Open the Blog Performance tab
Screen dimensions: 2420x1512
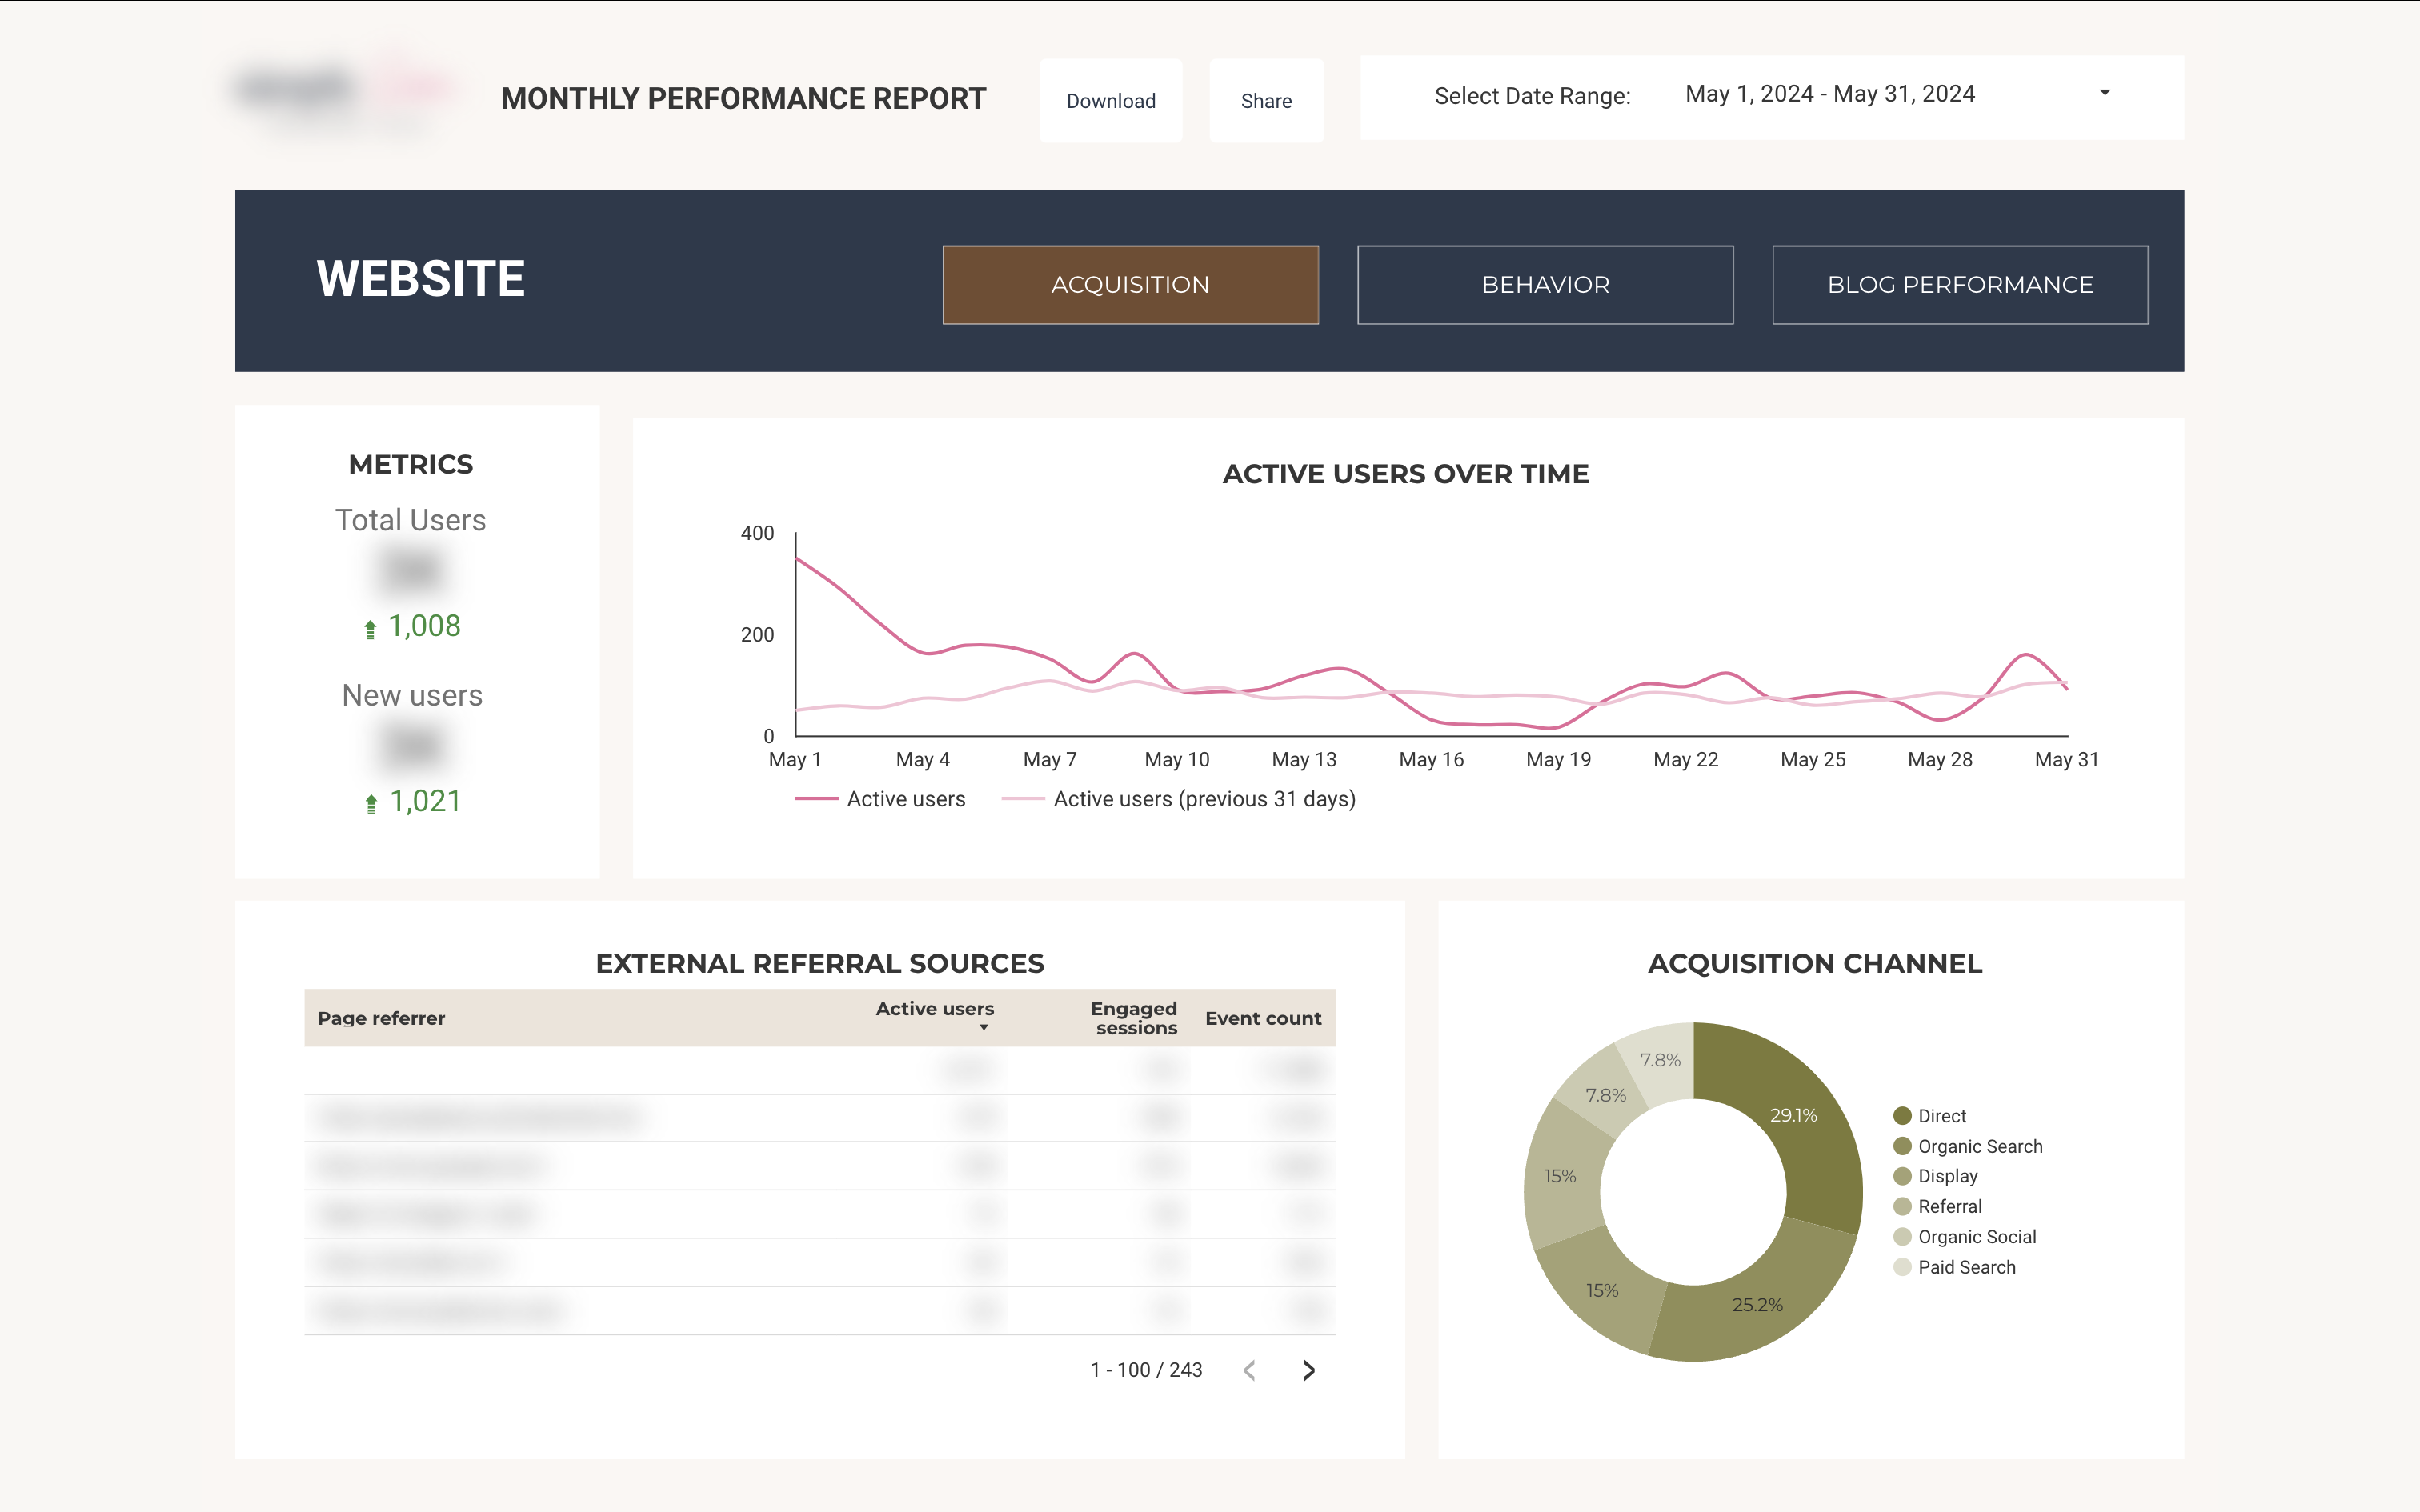click(x=1959, y=284)
